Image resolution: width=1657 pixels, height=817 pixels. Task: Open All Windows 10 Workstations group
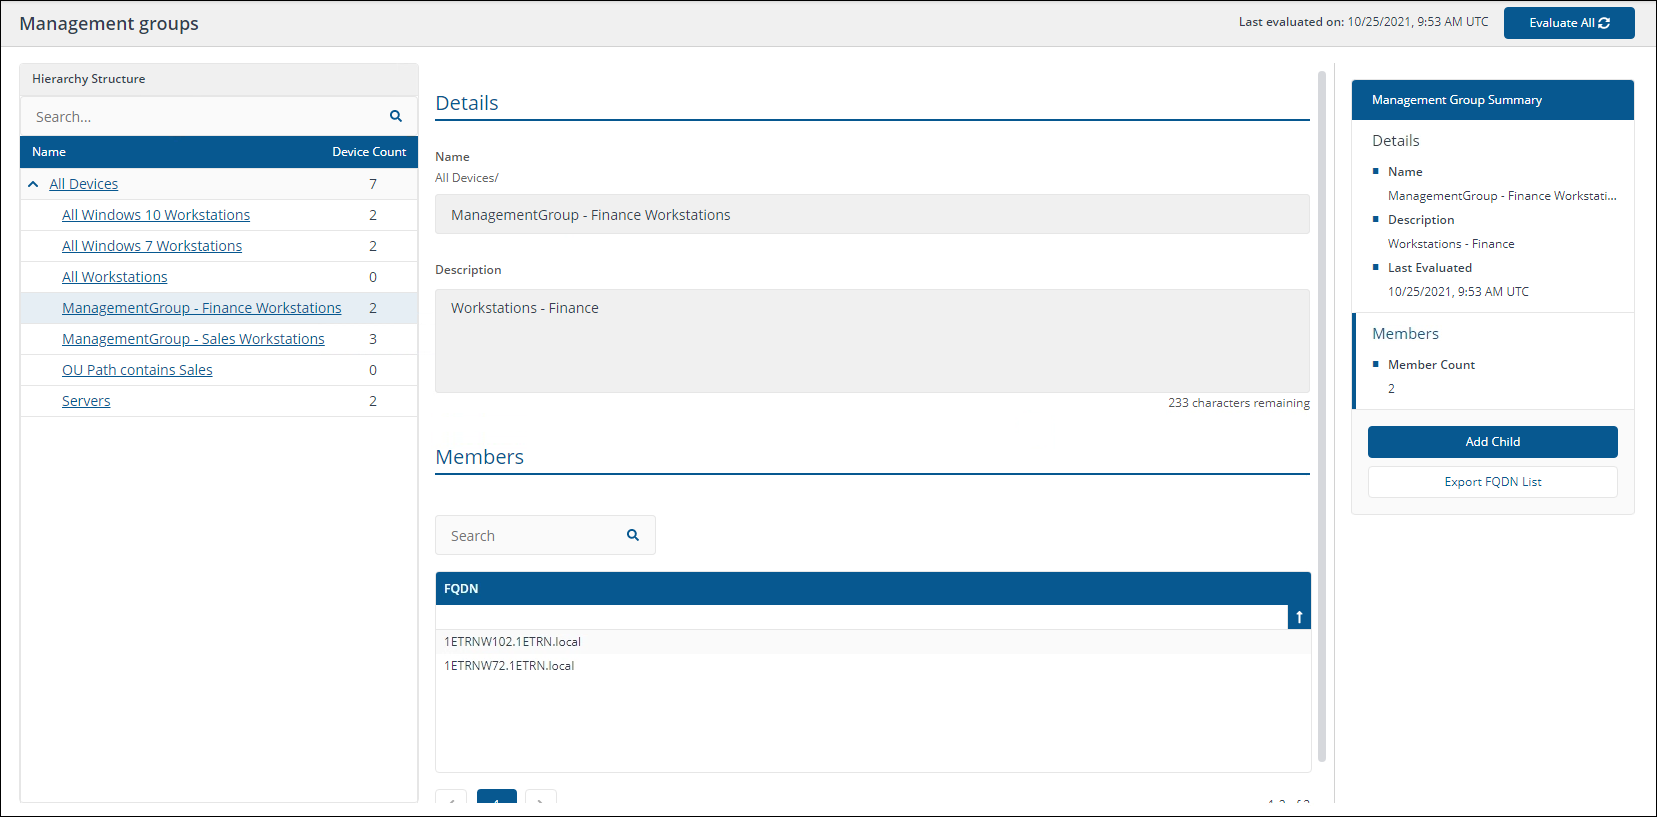(x=156, y=215)
